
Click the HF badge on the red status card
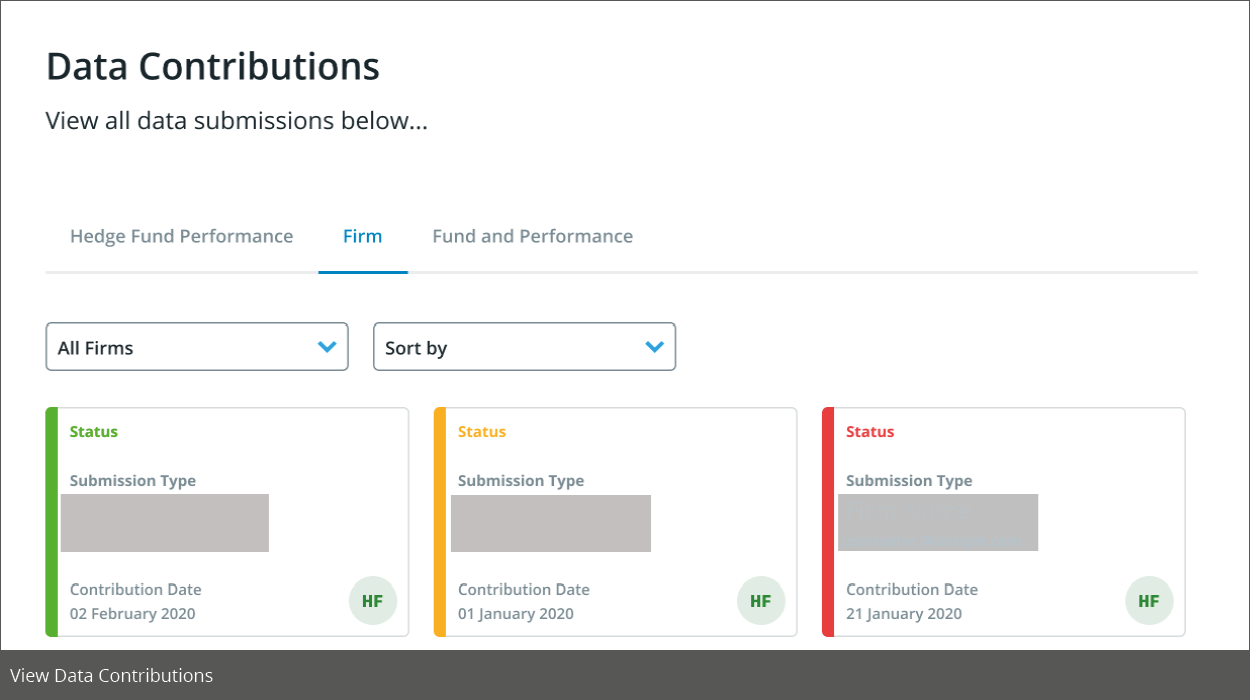(x=1148, y=600)
